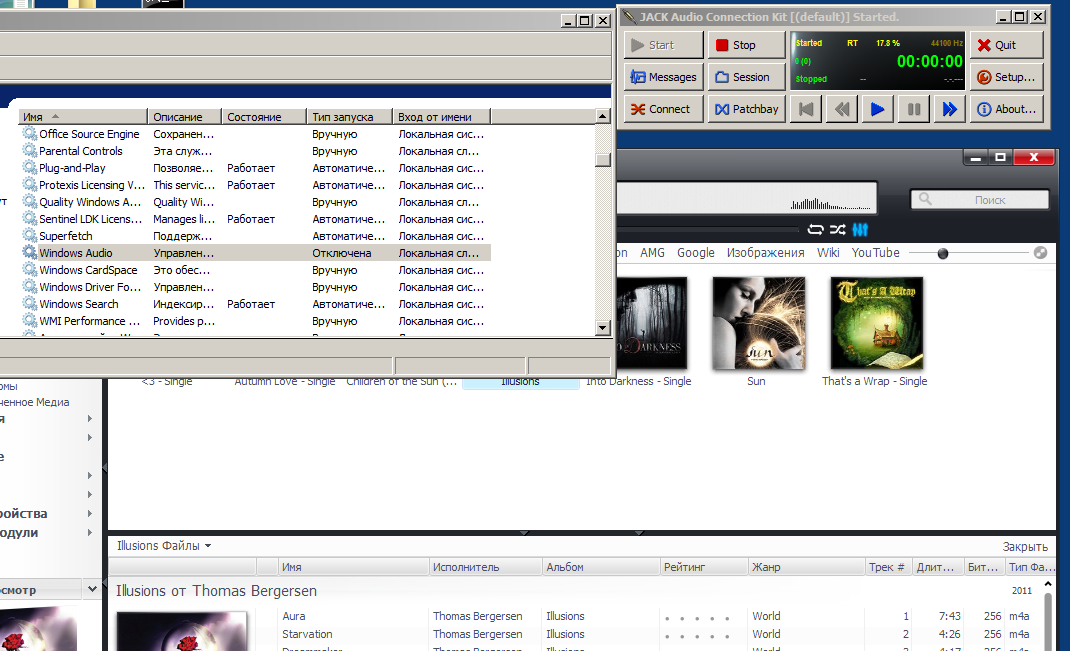
Task: Sort the services list by the Имя column
Action: click(x=83, y=117)
